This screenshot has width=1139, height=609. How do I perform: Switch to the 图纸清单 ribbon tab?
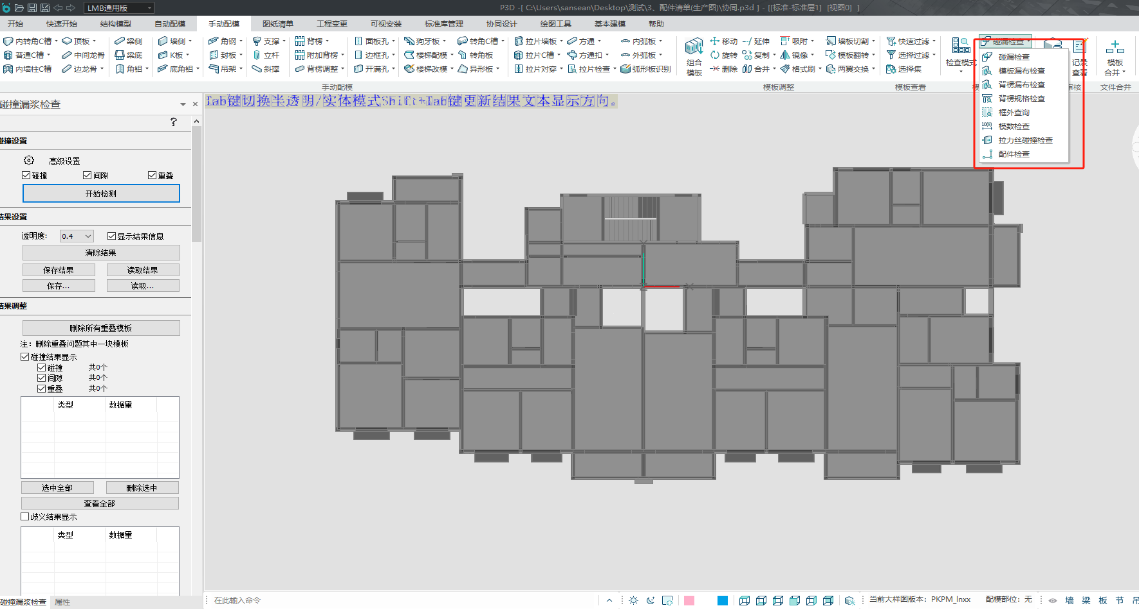click(278, 24)
